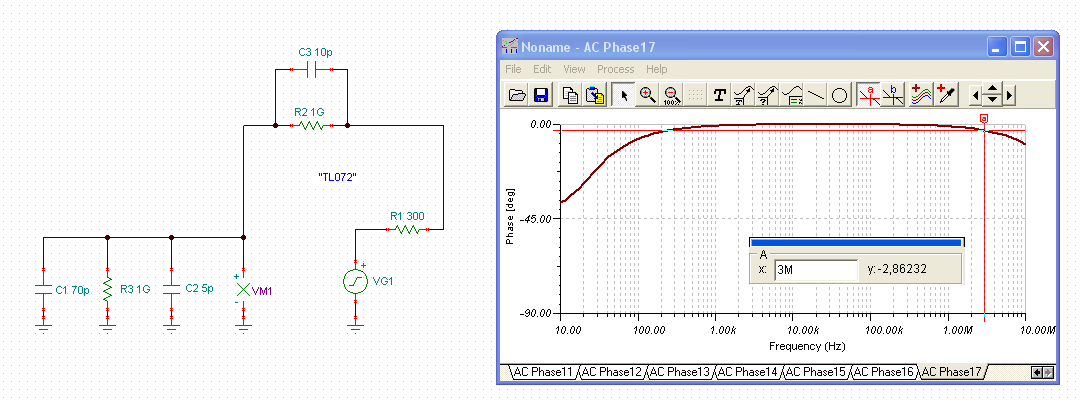Open the Process menu
Image resolution: width=1081 pixels, height=405 pixels.
[616, 69]
